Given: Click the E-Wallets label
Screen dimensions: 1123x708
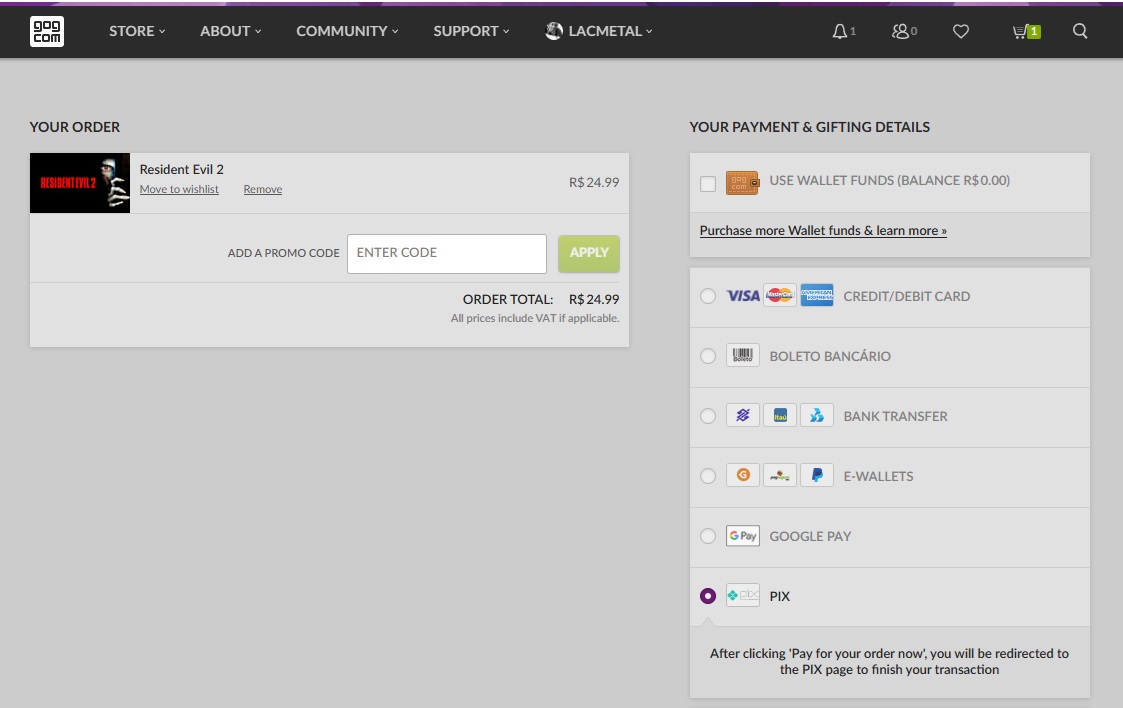Looking at the screenshot, I should [x=878, y=476].
